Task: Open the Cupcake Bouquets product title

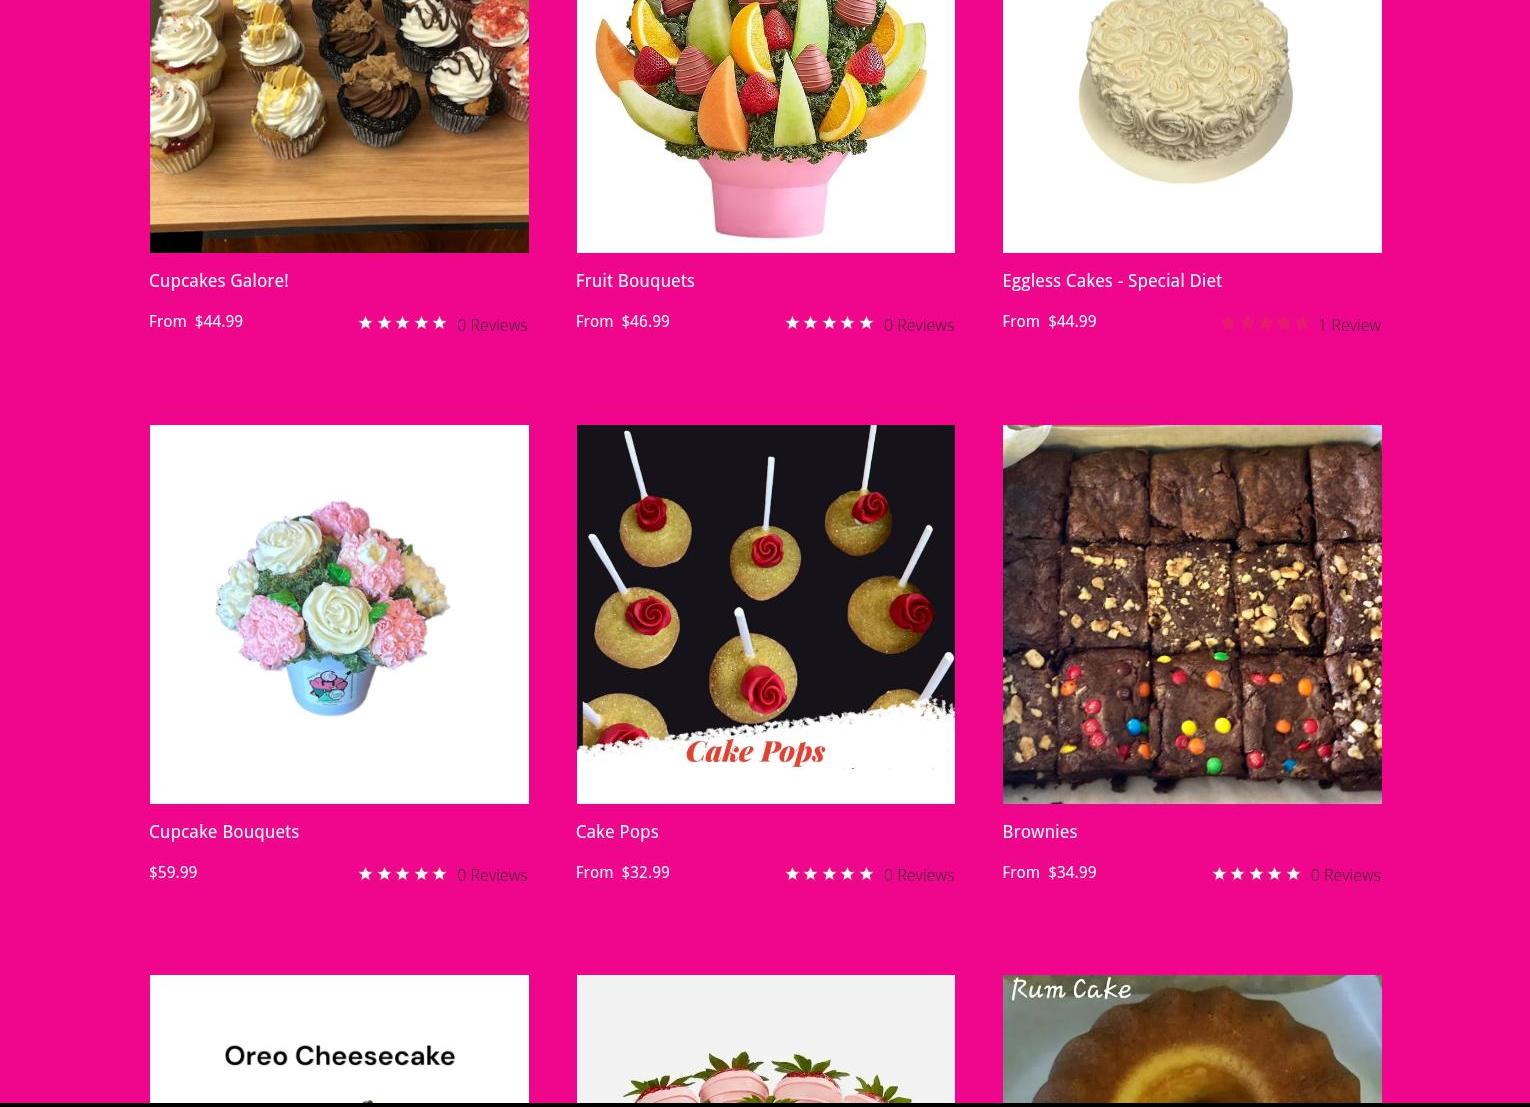Action: point(223,832)
